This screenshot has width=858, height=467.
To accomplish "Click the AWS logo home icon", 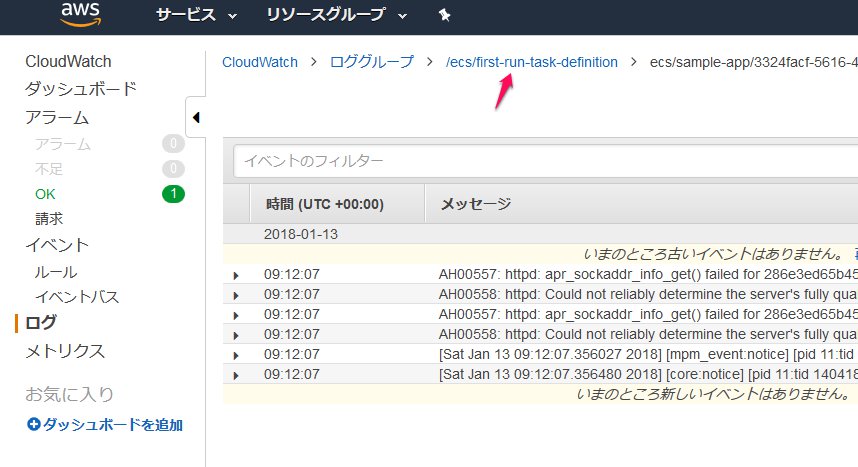I will click(80, 14).
